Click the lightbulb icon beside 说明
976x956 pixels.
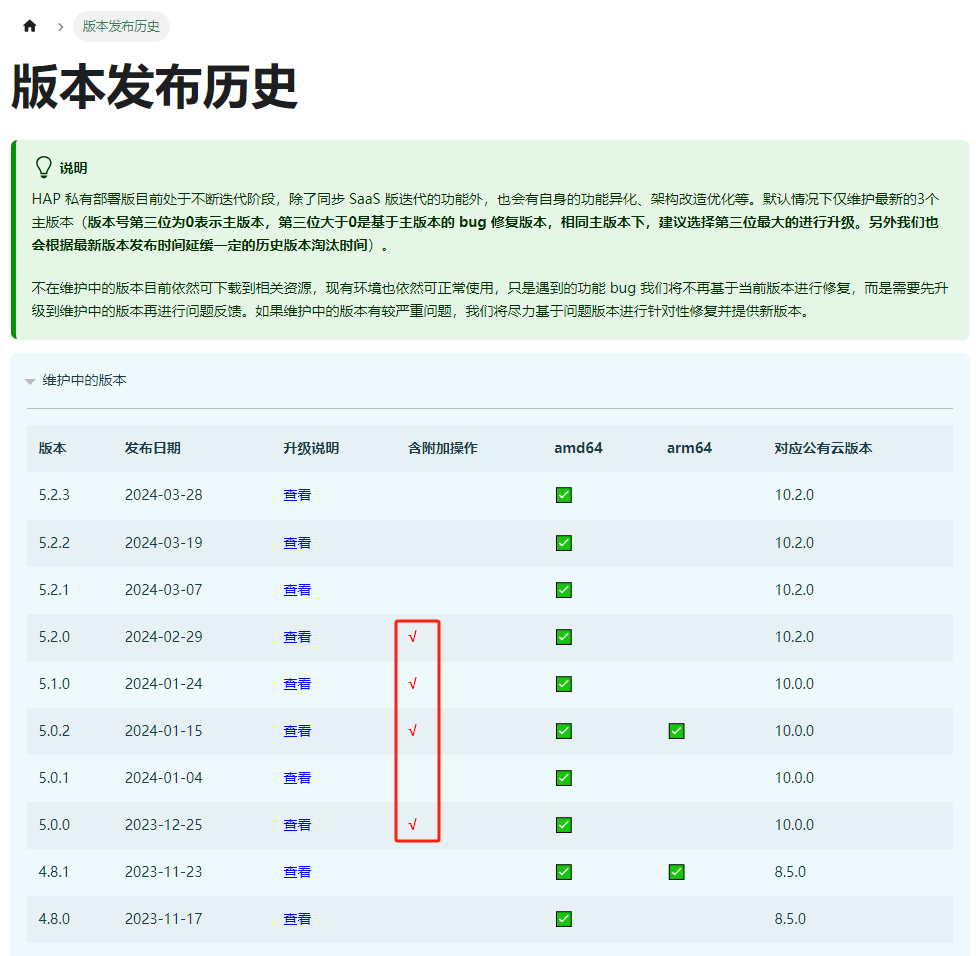[42, 166]
